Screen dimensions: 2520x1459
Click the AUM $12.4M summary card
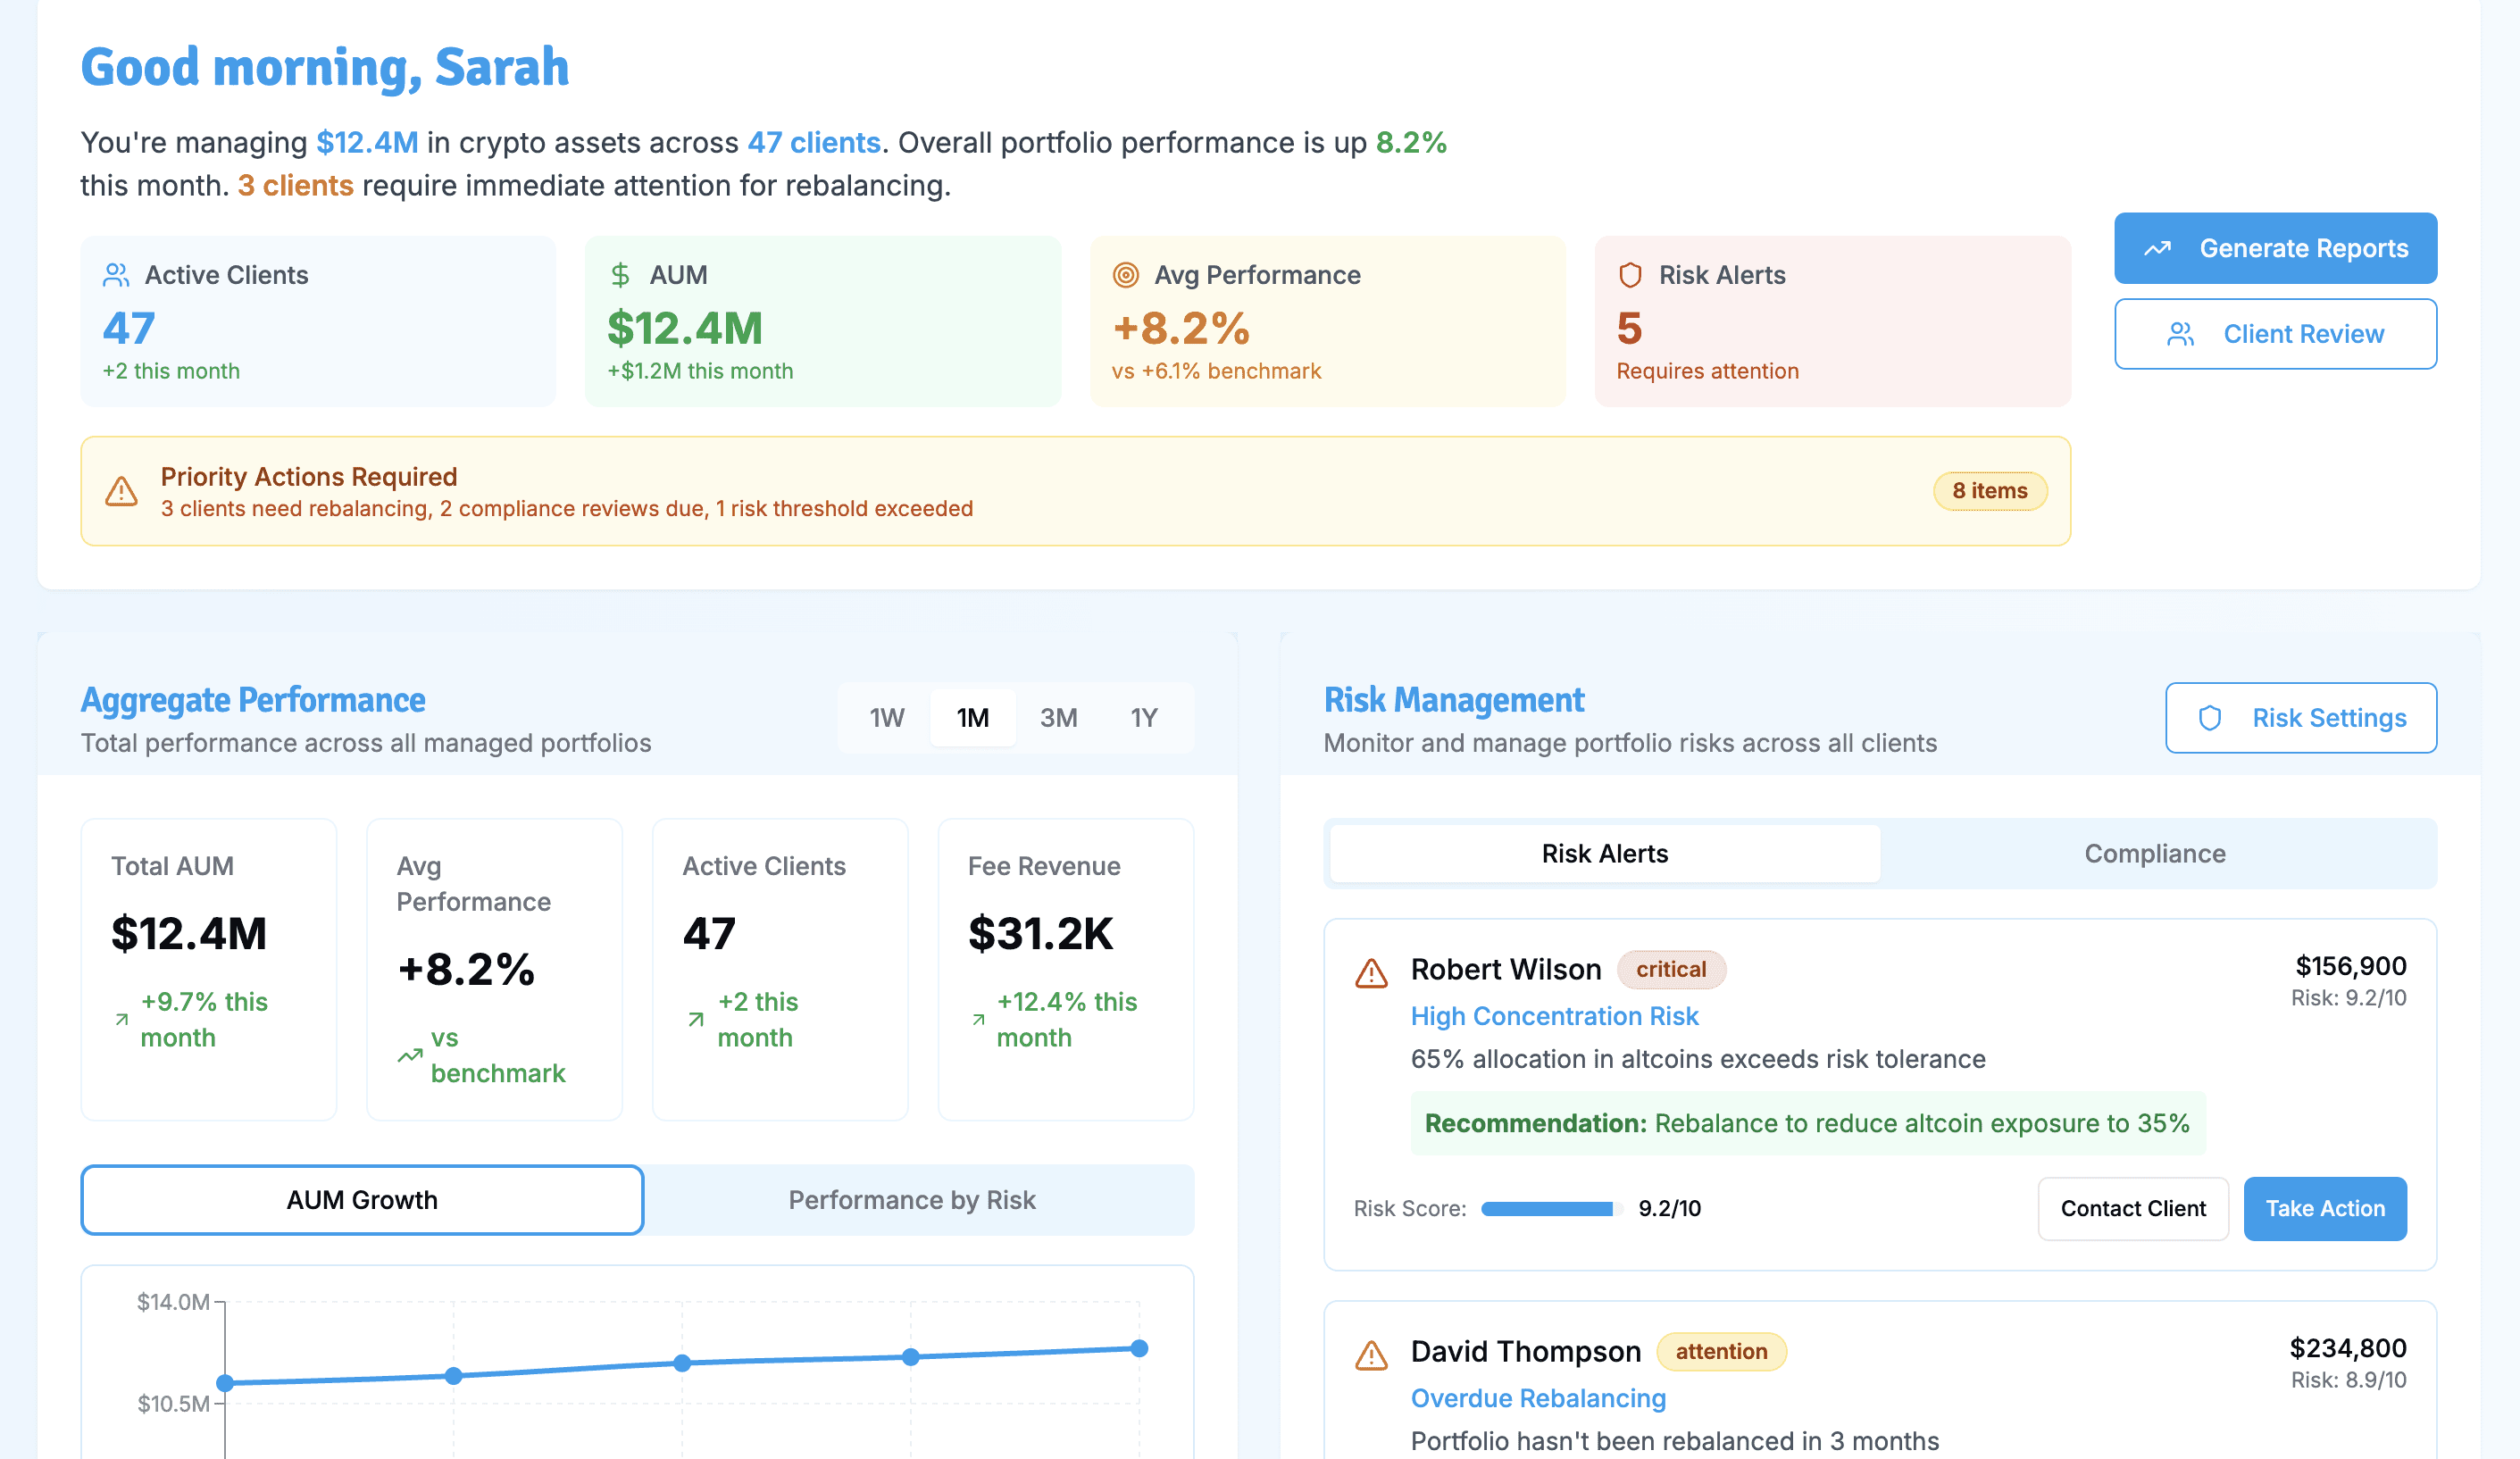point(823,321)
